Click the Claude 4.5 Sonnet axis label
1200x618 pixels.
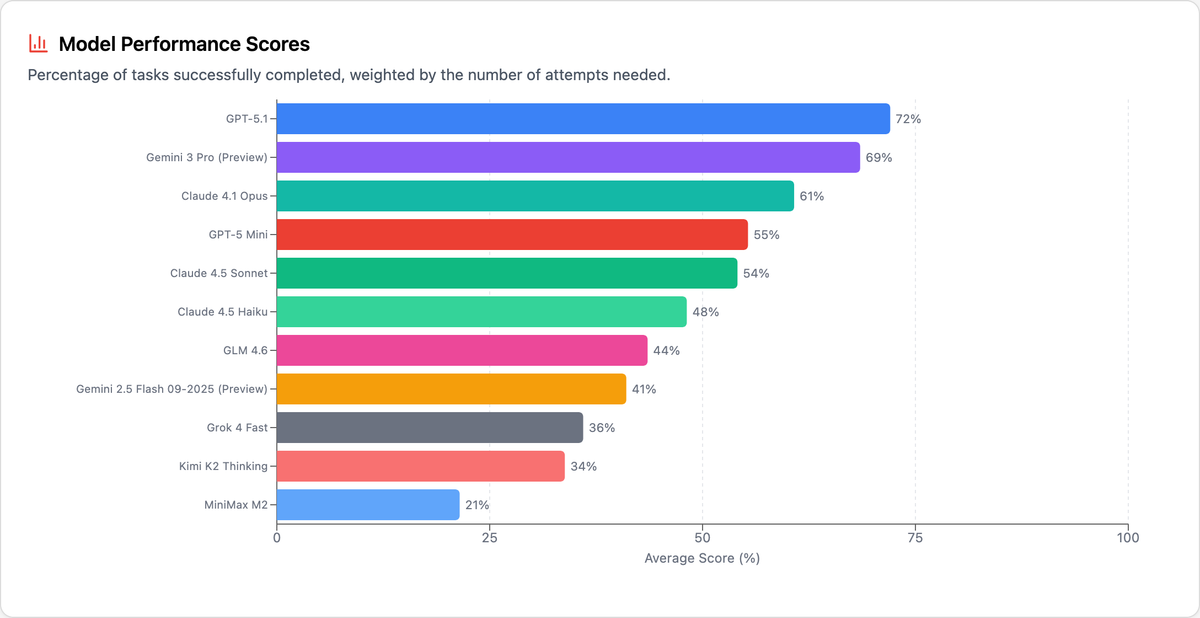pos(219,273)
